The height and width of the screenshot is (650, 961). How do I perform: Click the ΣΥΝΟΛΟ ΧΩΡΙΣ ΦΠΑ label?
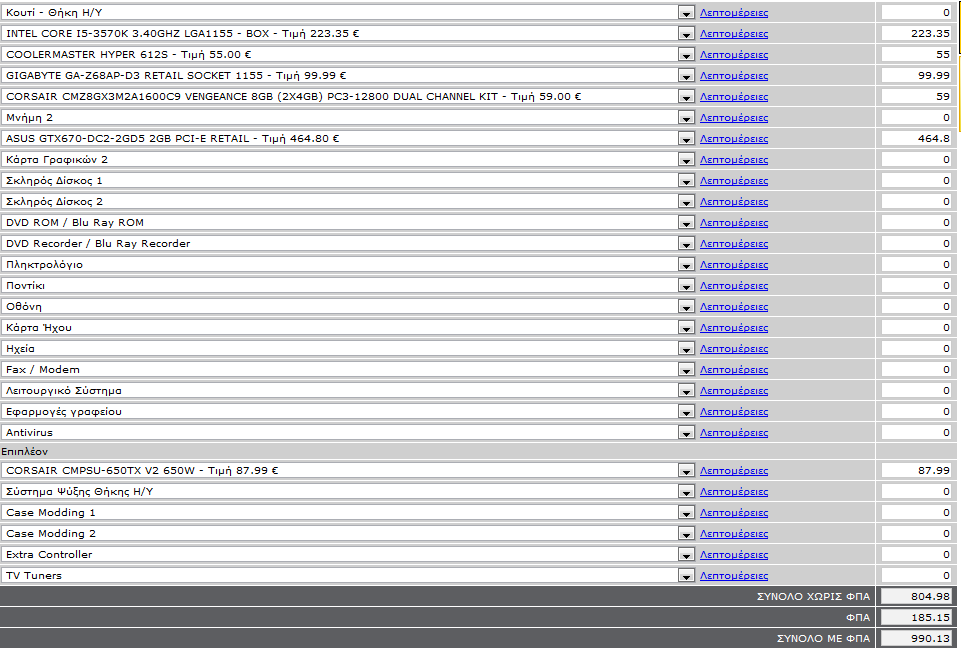pyautogui.click(x=813, y=597)
